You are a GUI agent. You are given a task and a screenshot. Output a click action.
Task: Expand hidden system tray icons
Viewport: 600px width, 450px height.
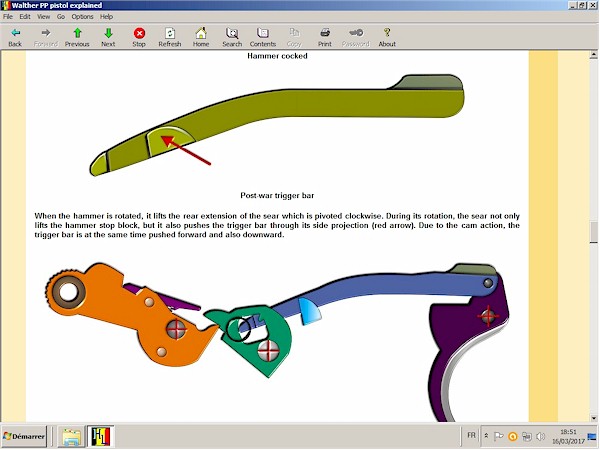486,436
